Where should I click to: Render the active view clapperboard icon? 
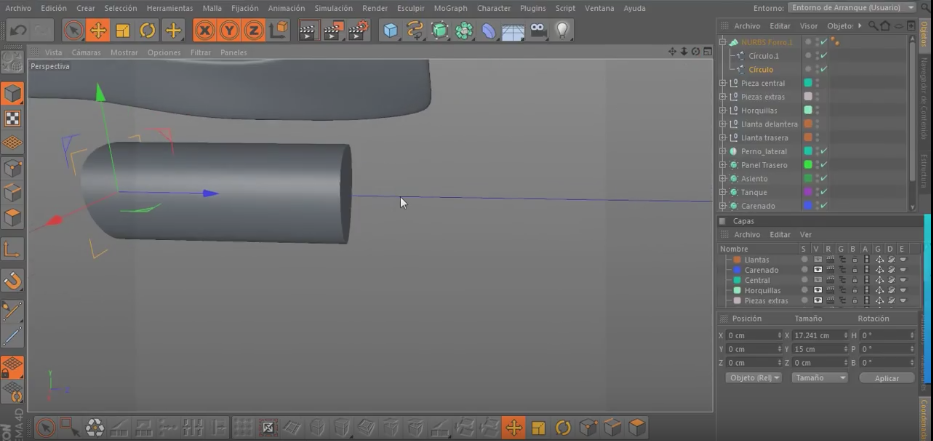(x=308, y=30)
